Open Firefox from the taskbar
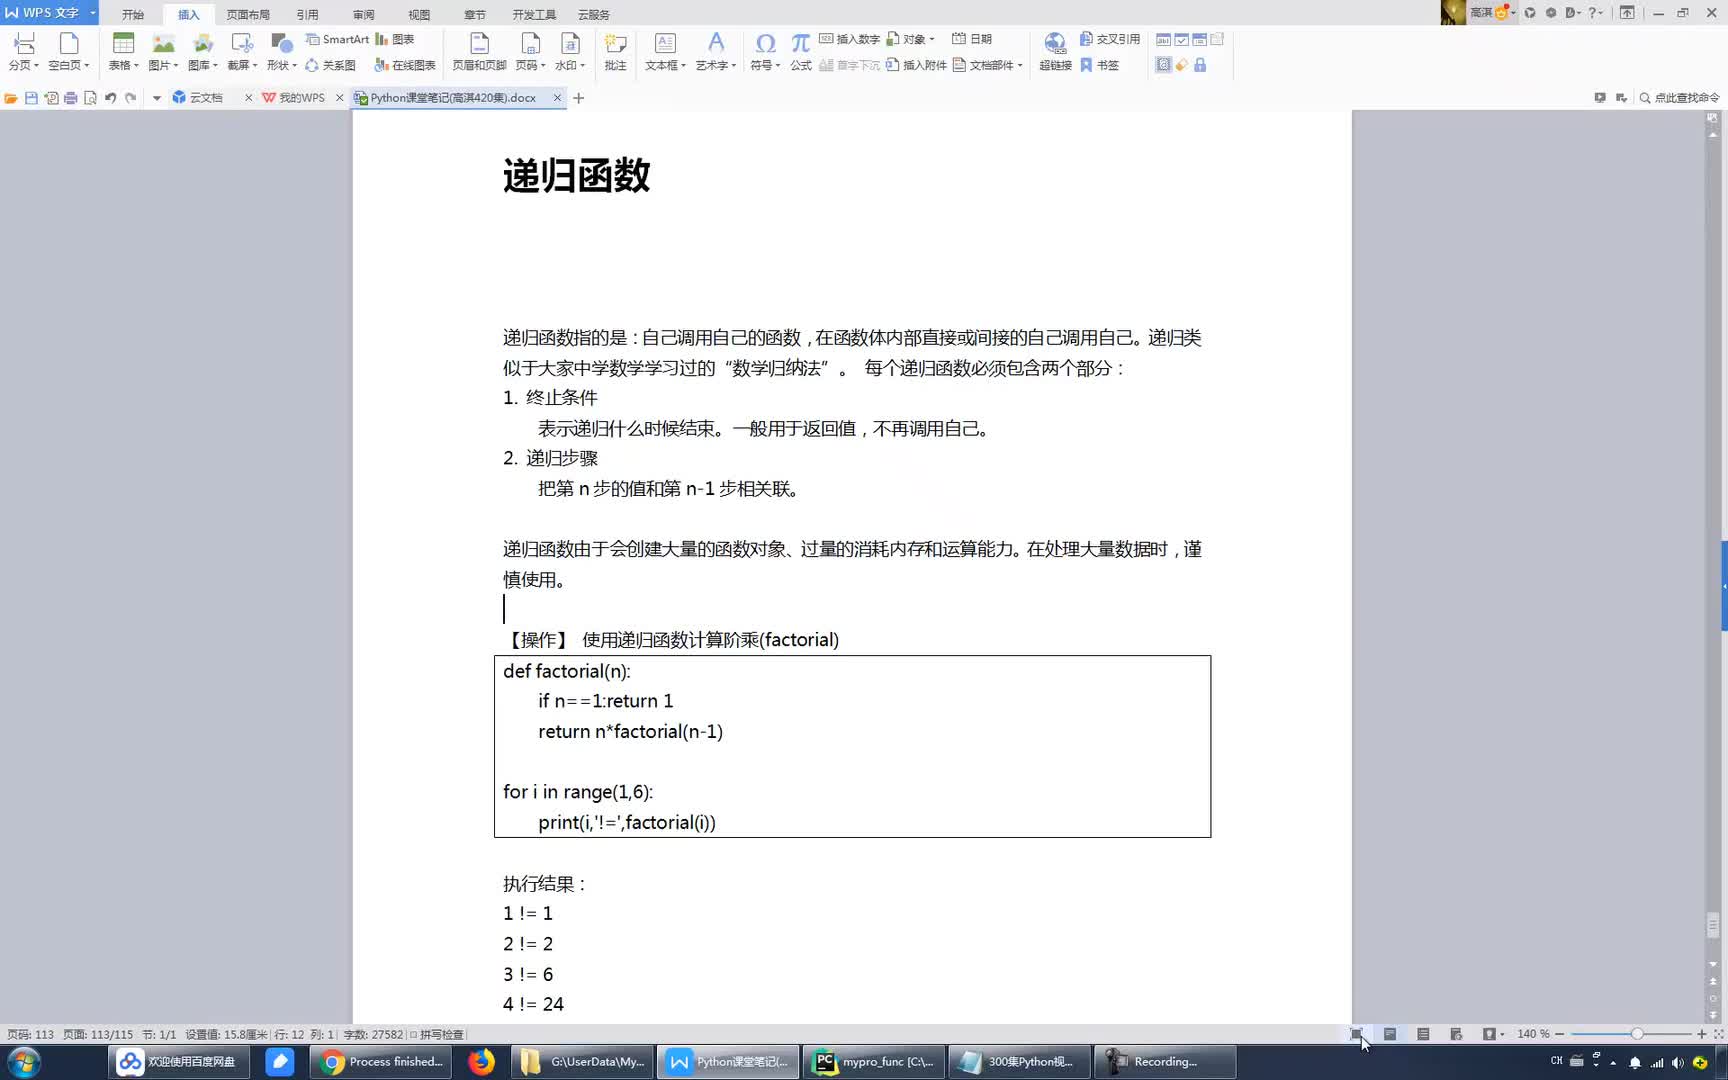Screen dimensions: 1728x1080 [482, 1062]
